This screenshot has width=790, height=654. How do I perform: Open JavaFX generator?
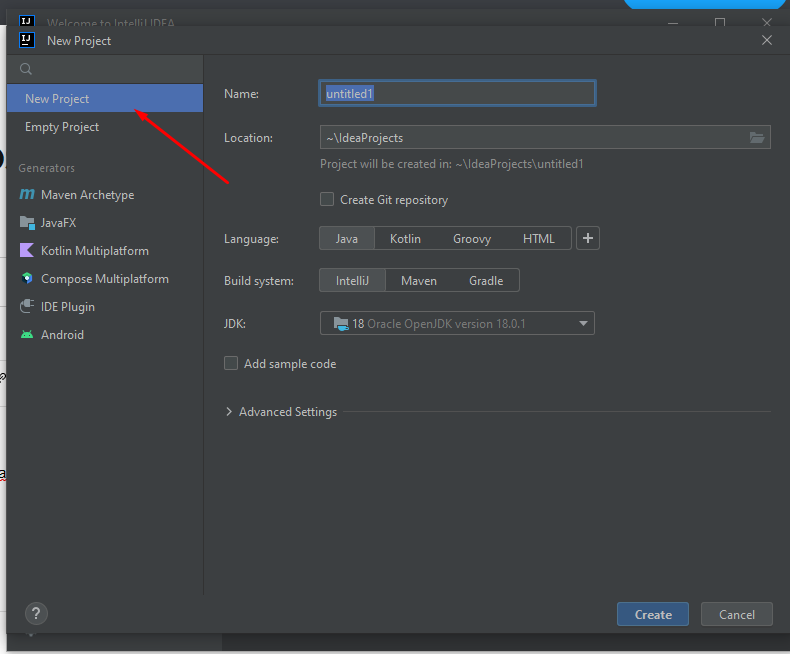[x=105, y=222]
